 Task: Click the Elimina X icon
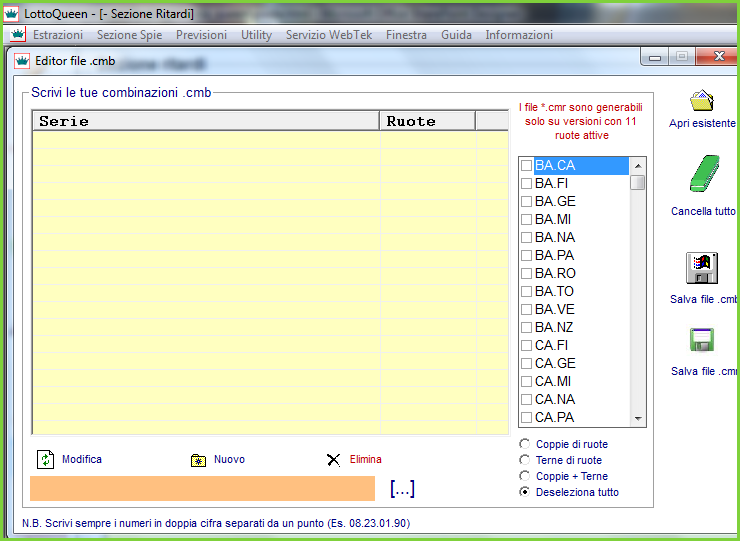pos(333,460)
